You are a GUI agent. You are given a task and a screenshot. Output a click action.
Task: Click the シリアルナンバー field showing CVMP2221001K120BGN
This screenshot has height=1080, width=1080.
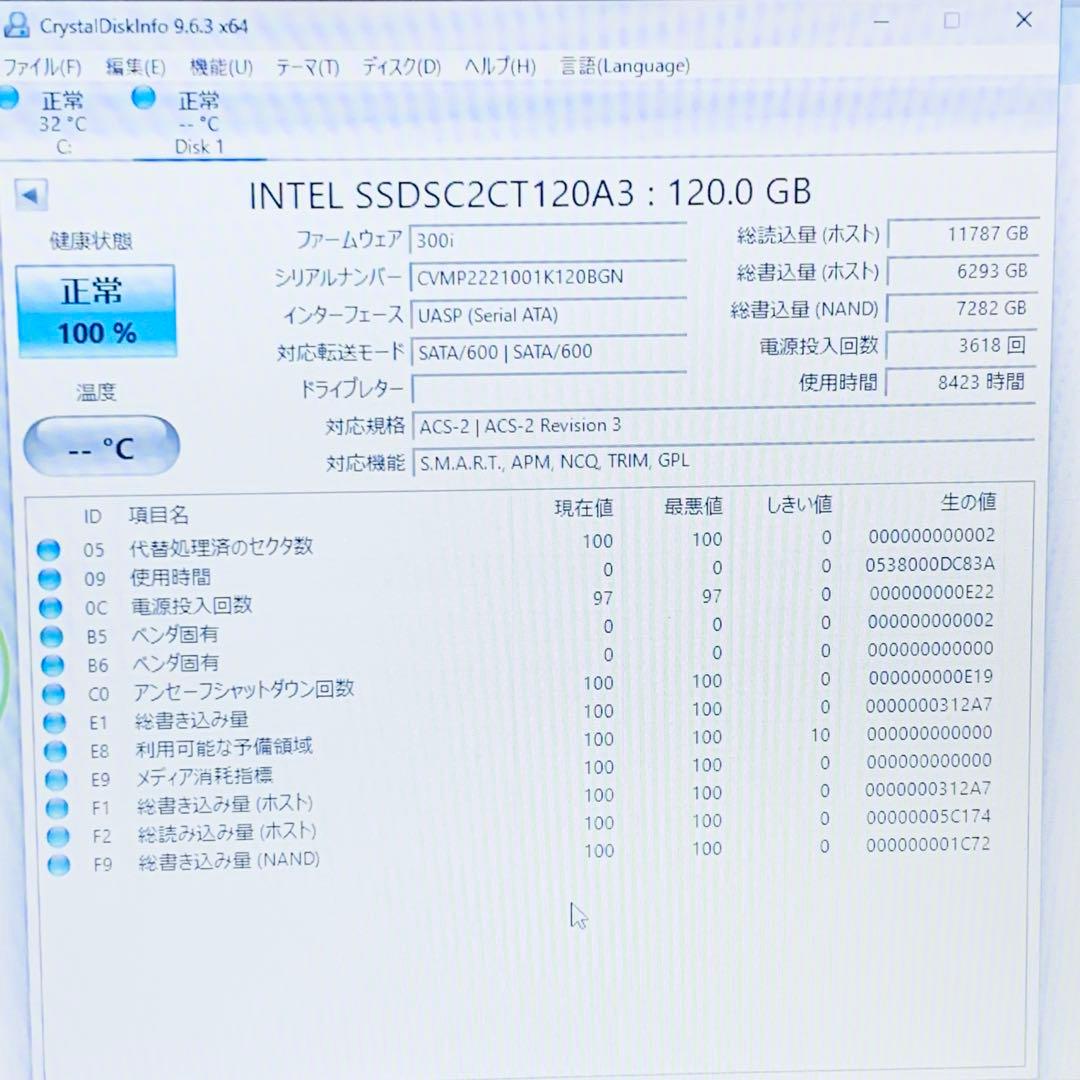(548, 276)
